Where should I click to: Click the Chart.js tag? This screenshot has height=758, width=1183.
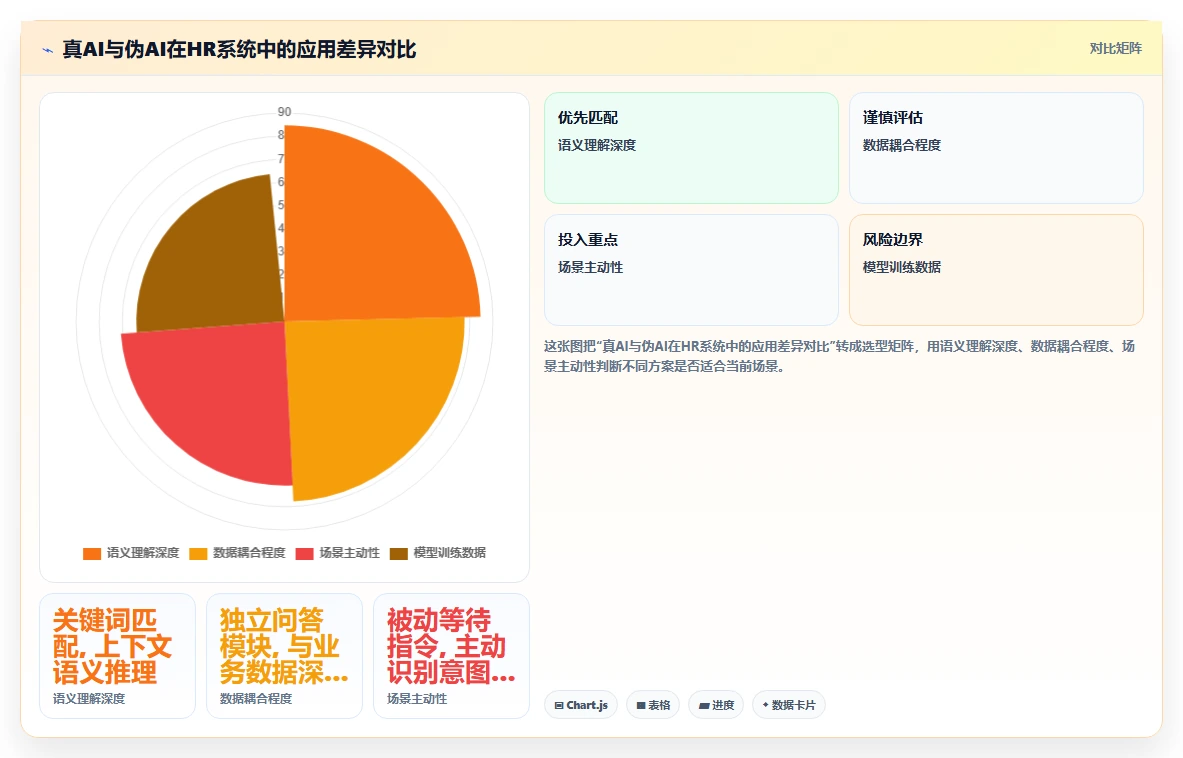click(581, 705)
